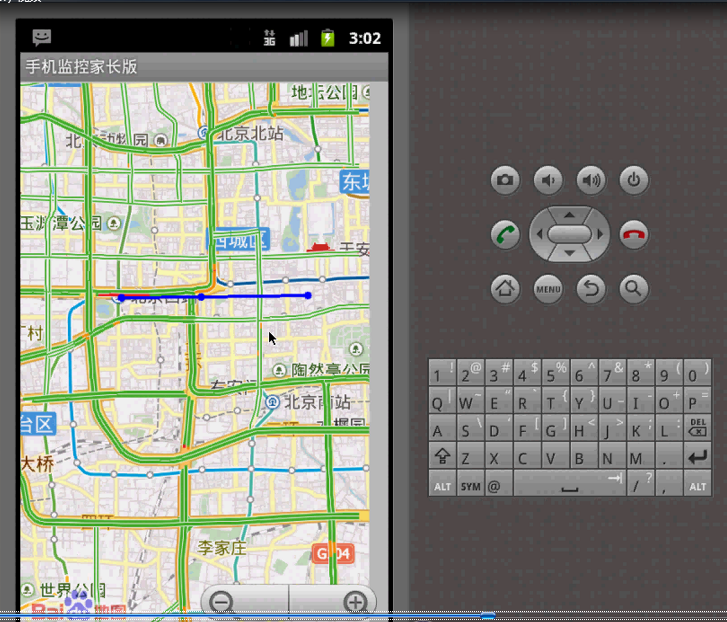Click the battery charging icon
This screenshot has width=727, height=622.
328,38
